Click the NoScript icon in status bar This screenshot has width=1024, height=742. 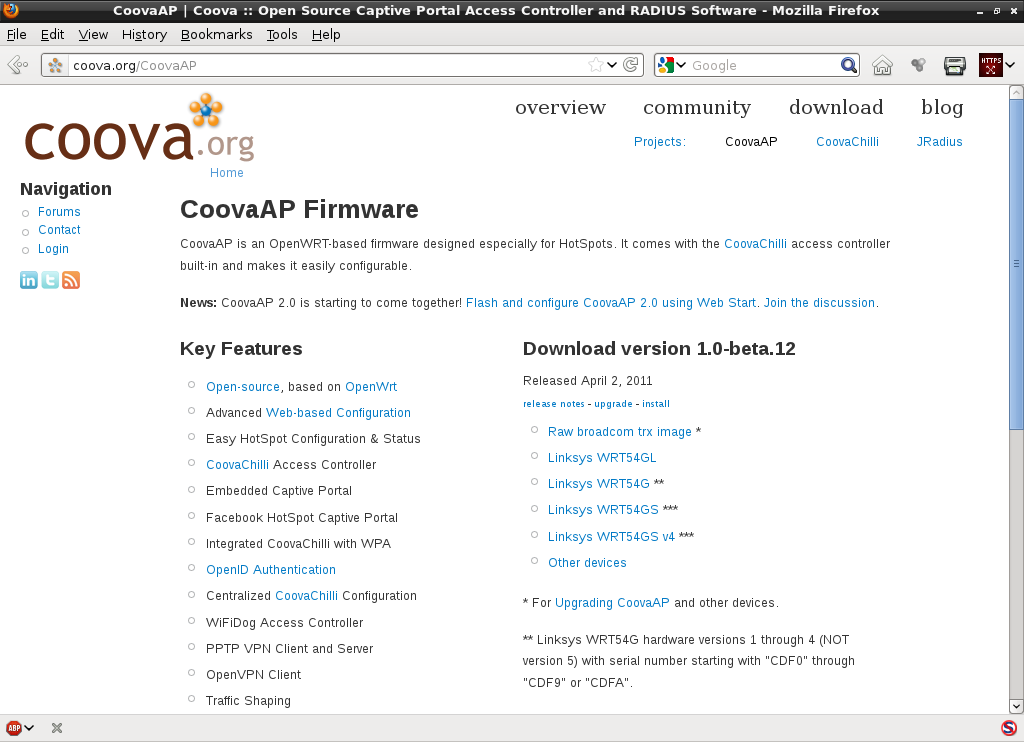1008,728
